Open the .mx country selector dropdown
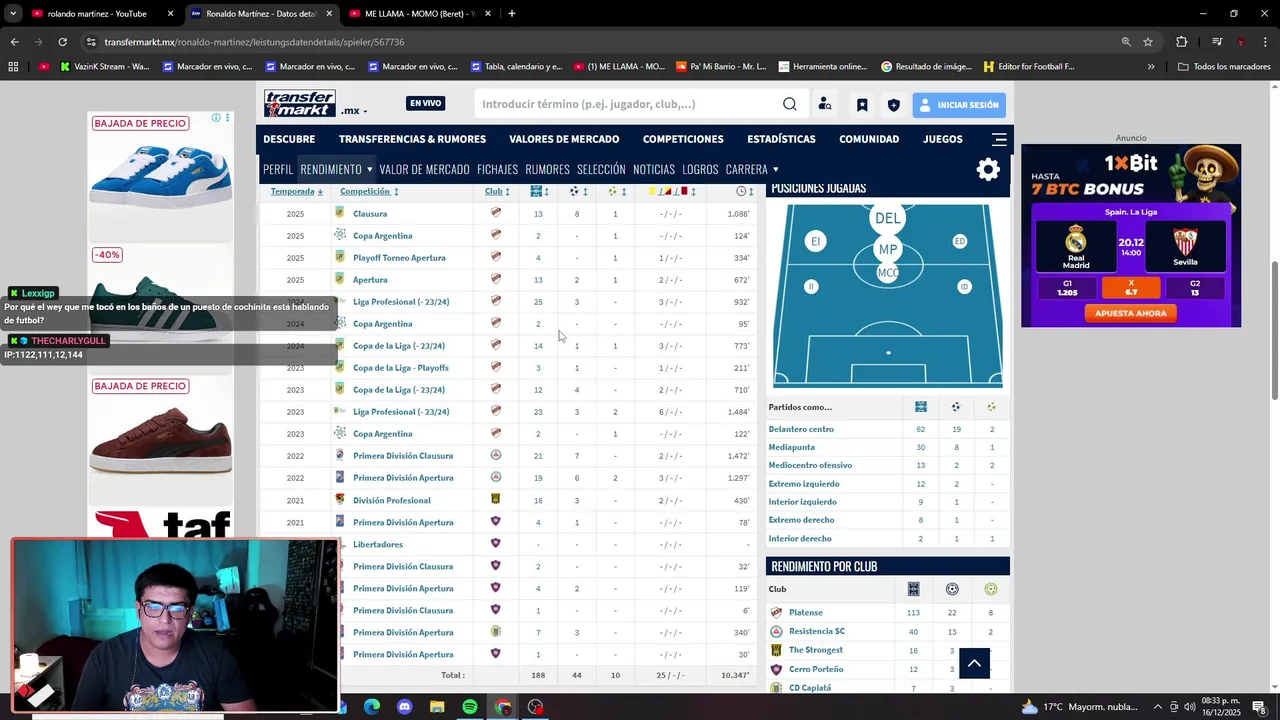 click(x=354, y=111)
